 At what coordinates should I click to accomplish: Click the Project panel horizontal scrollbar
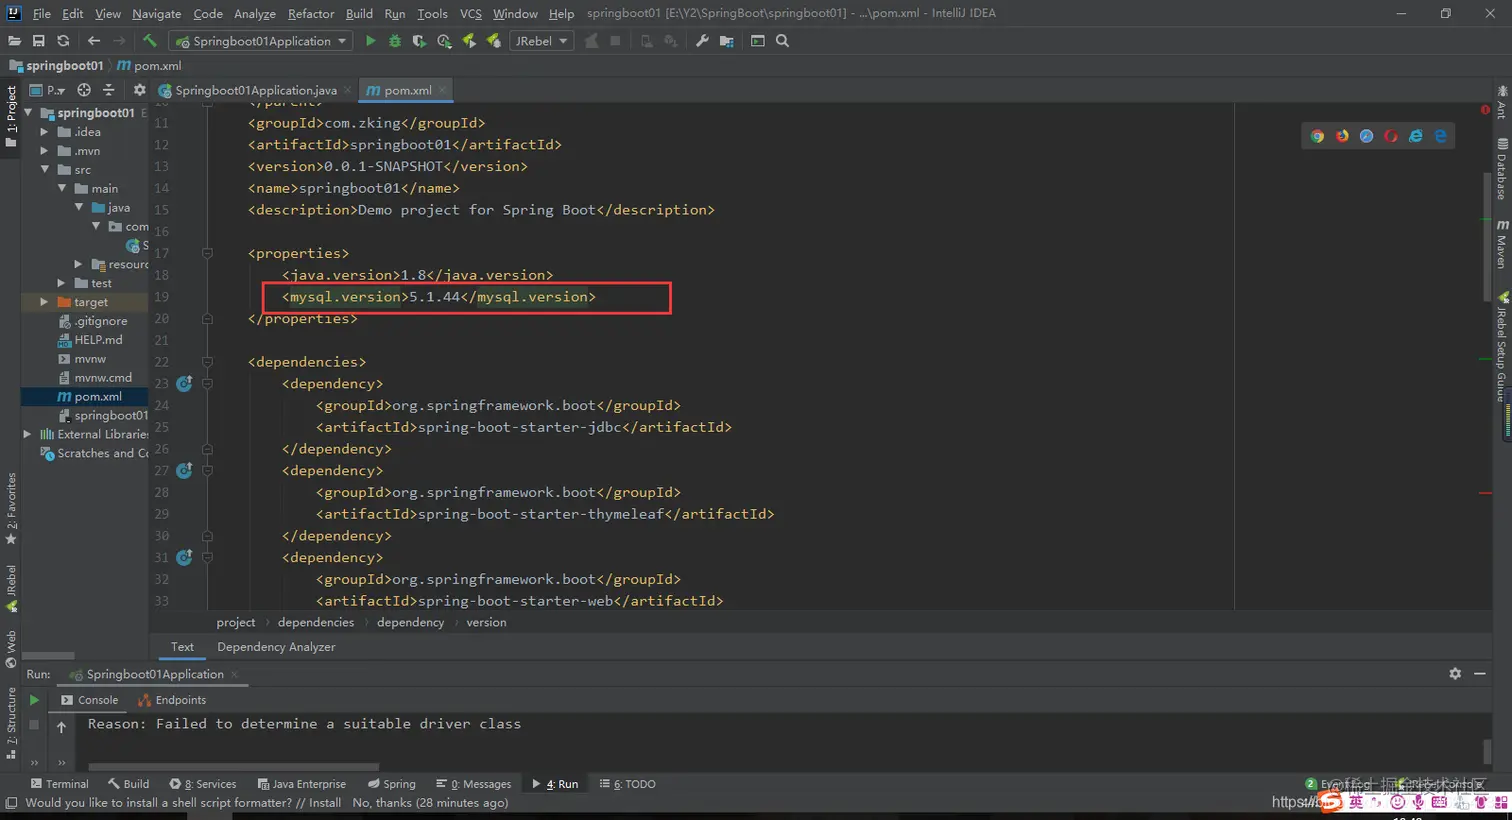pyautogui.click(x=48, y=656)
